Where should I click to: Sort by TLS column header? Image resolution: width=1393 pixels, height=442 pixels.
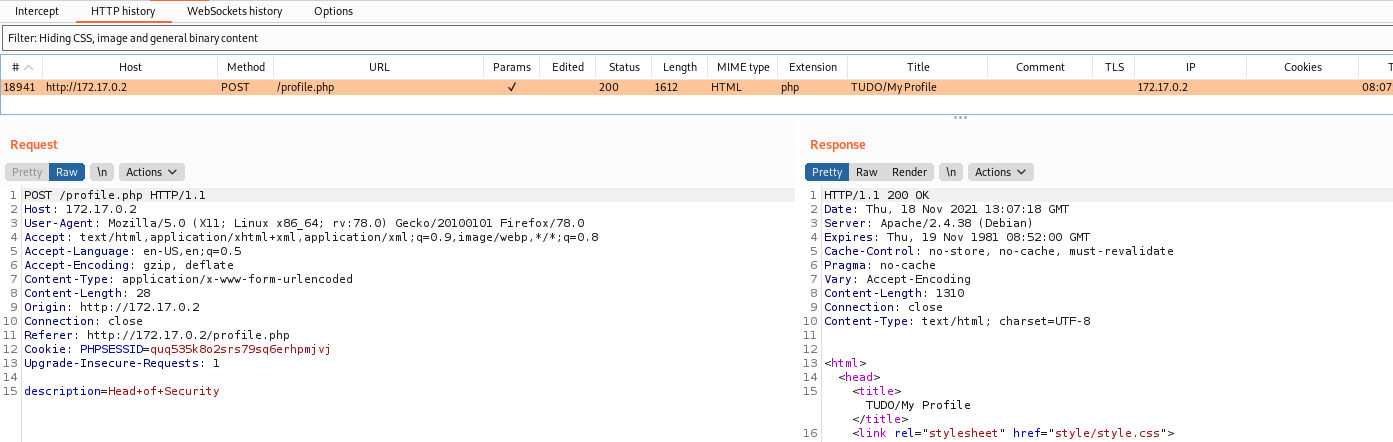[x=1114, y=67]
